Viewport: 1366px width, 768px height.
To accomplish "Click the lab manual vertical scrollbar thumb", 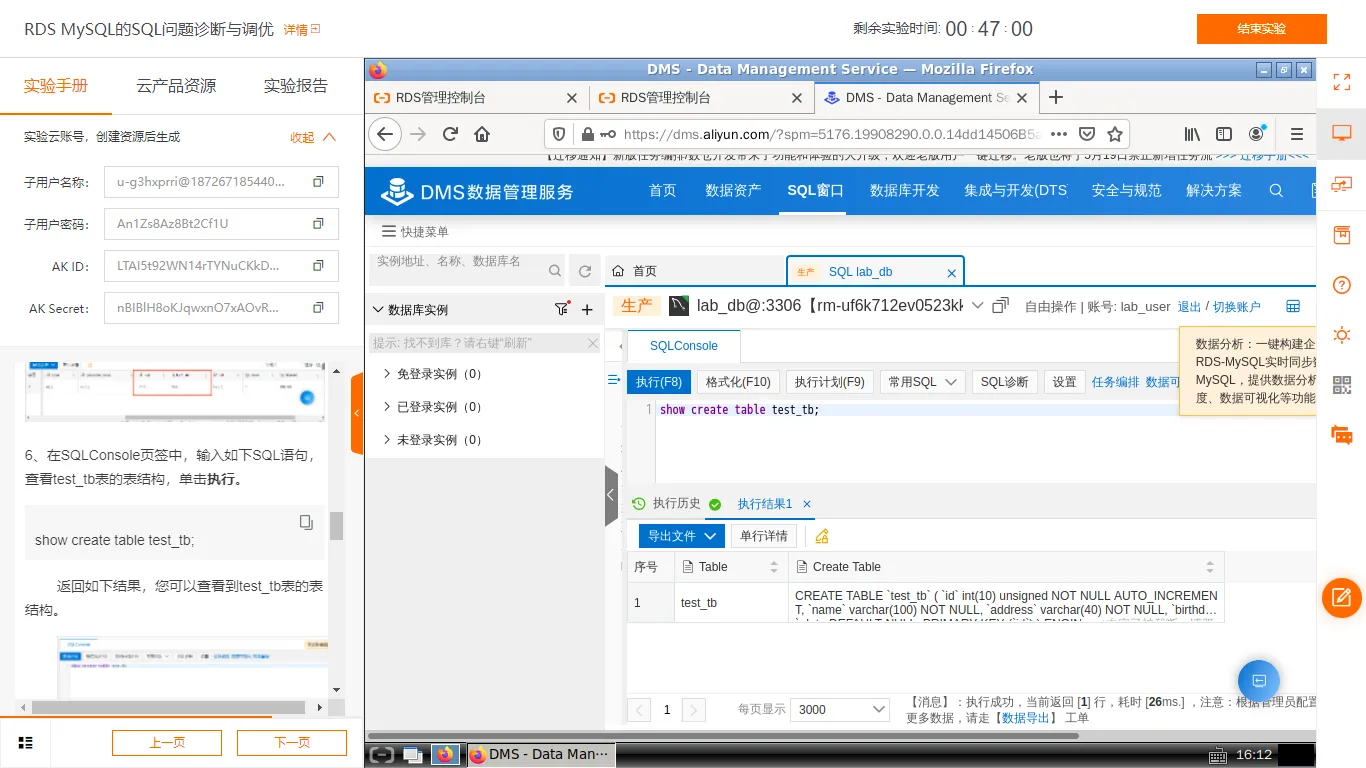I will pyautogui.click(x=337, y=526).
